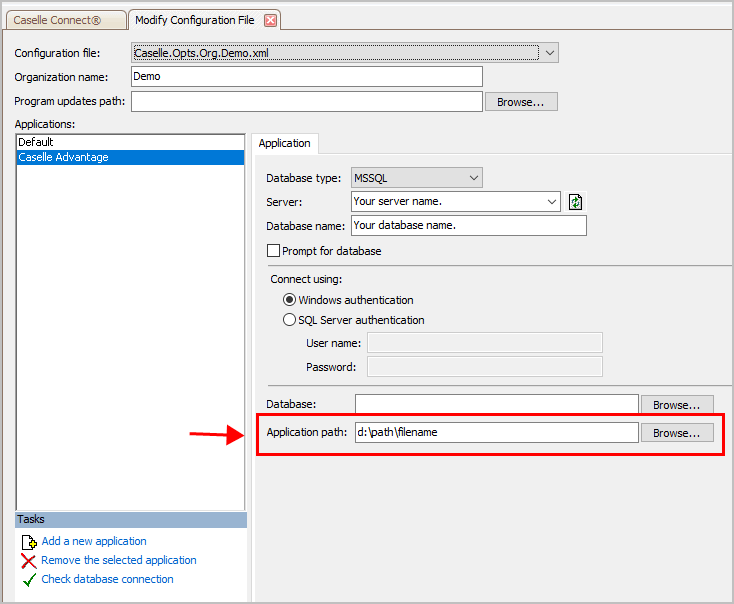The height and width of the screenshot is (604, 734).
Task: Browse for Program updates path
Action: (x=521, y=102)
